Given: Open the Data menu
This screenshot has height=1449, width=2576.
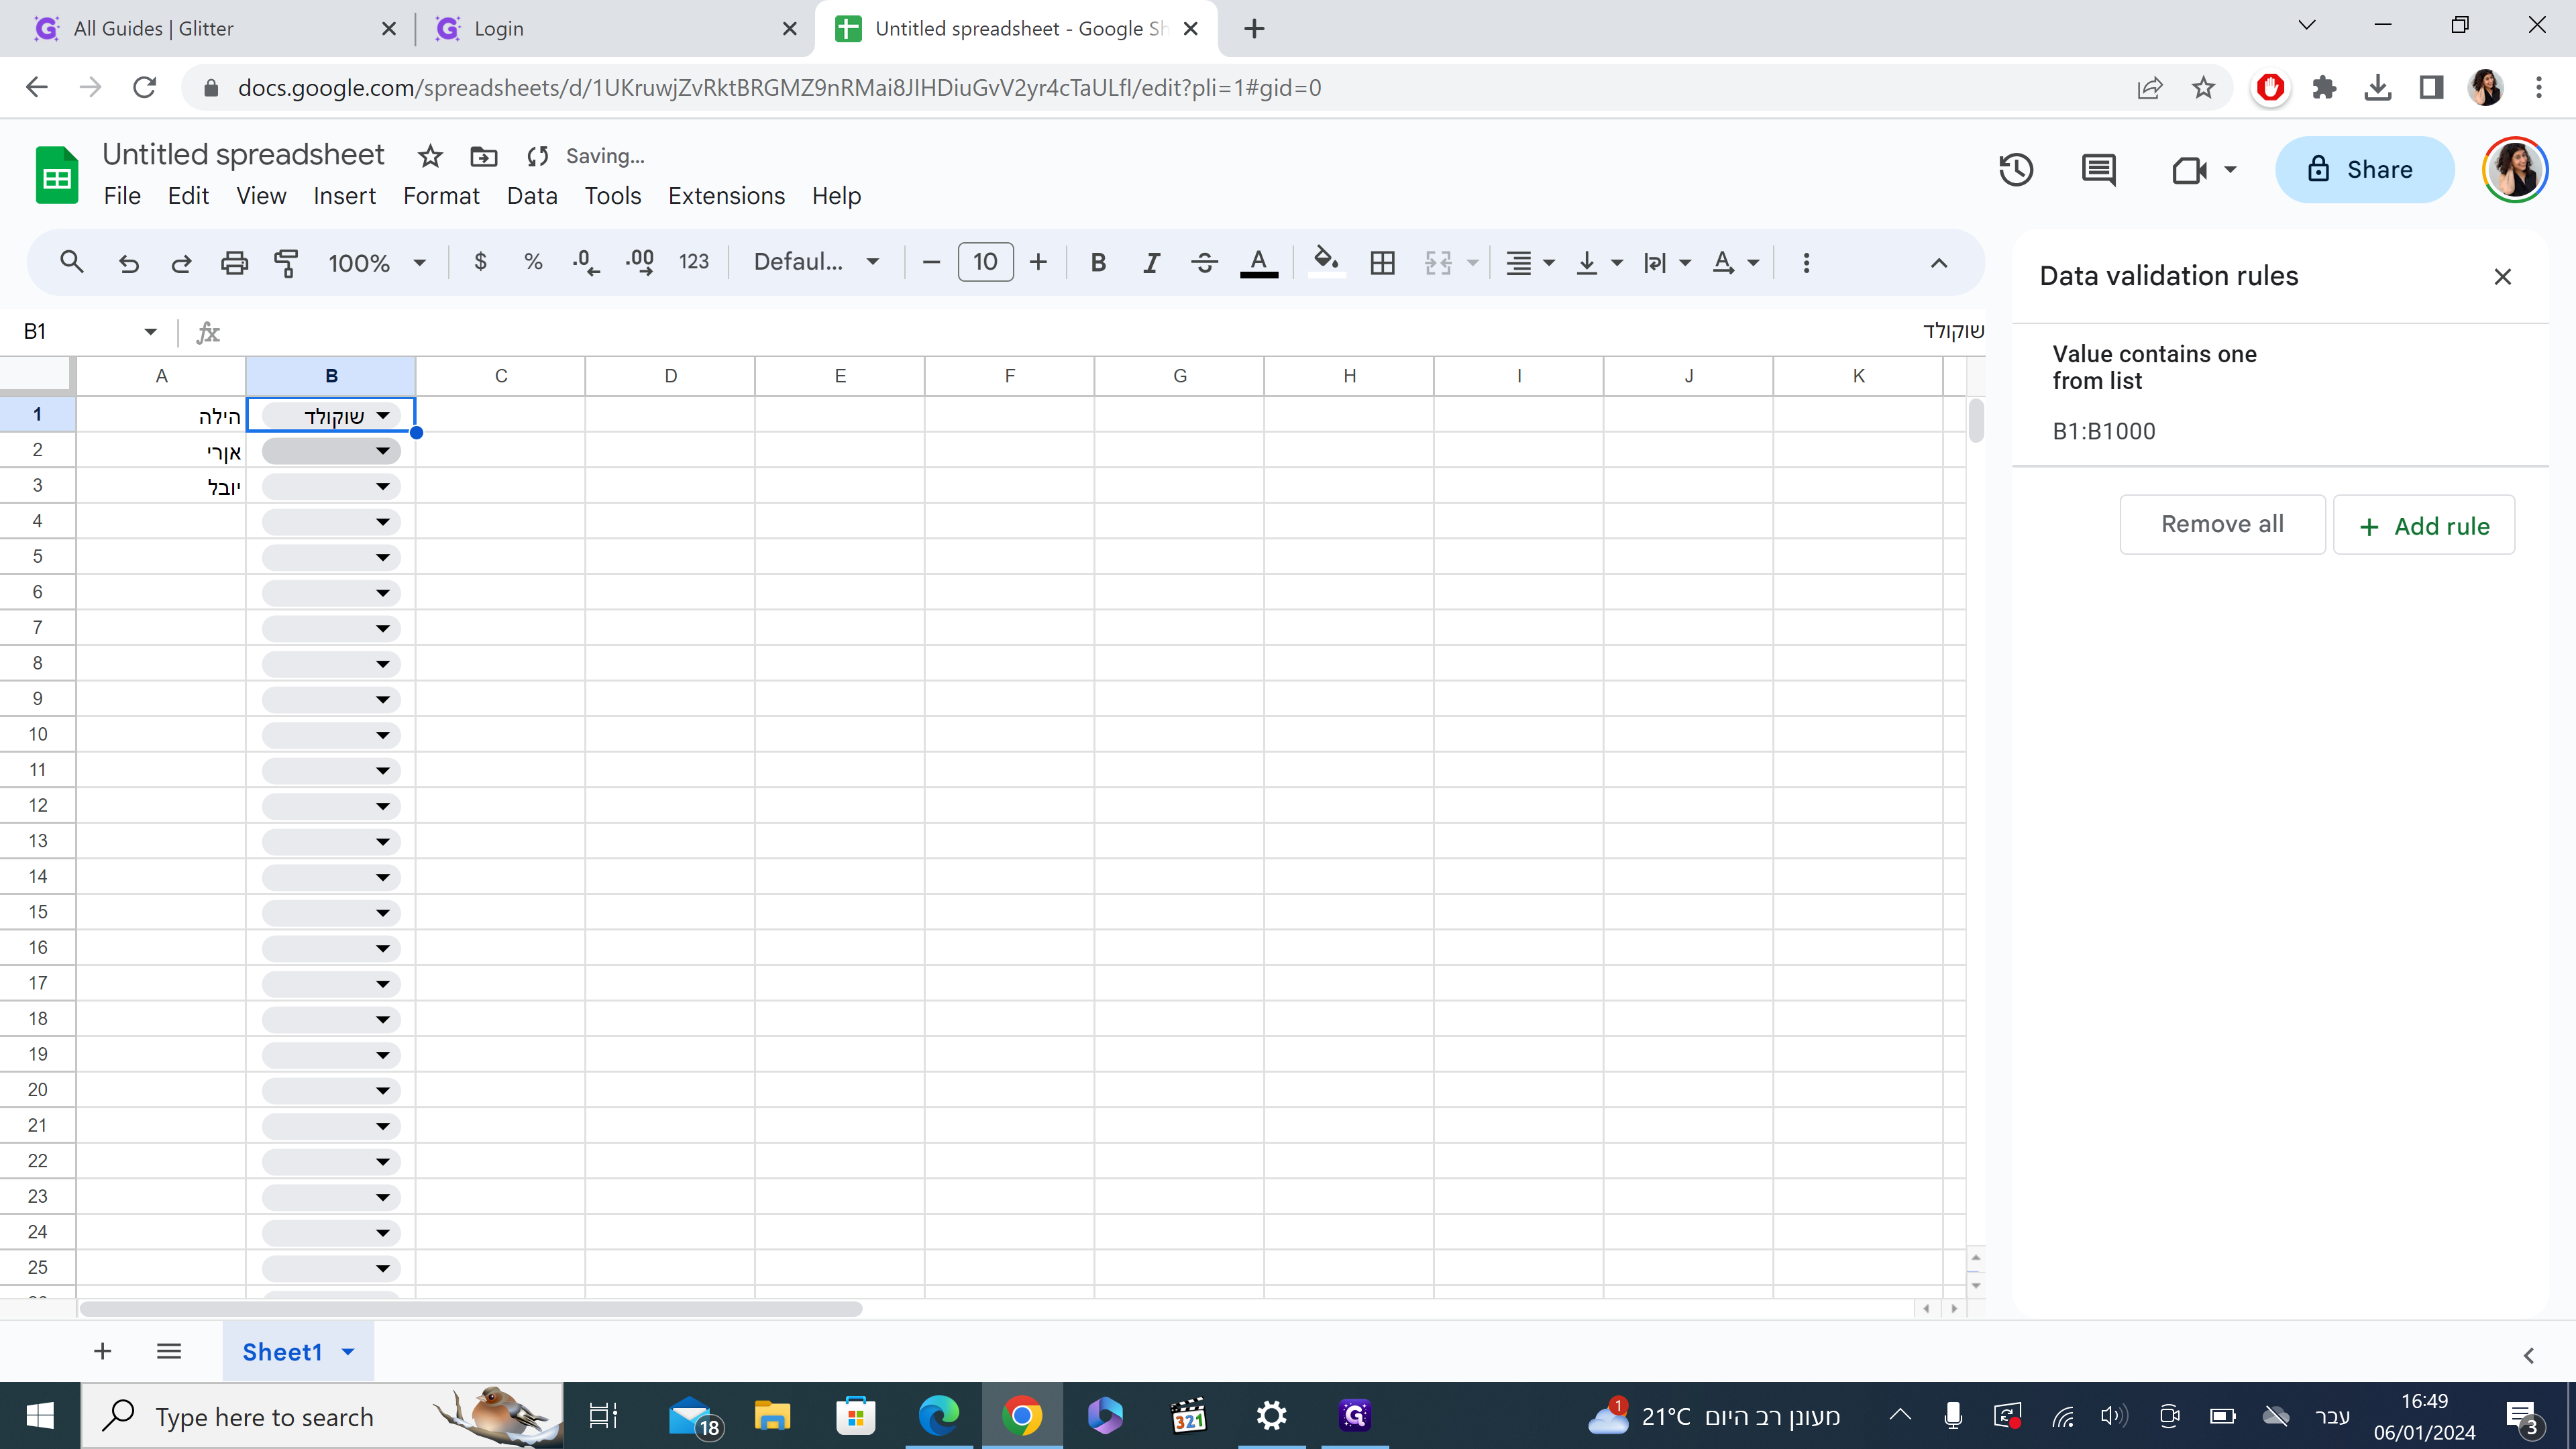Looking at the screenshot, I should coord(532,196).
